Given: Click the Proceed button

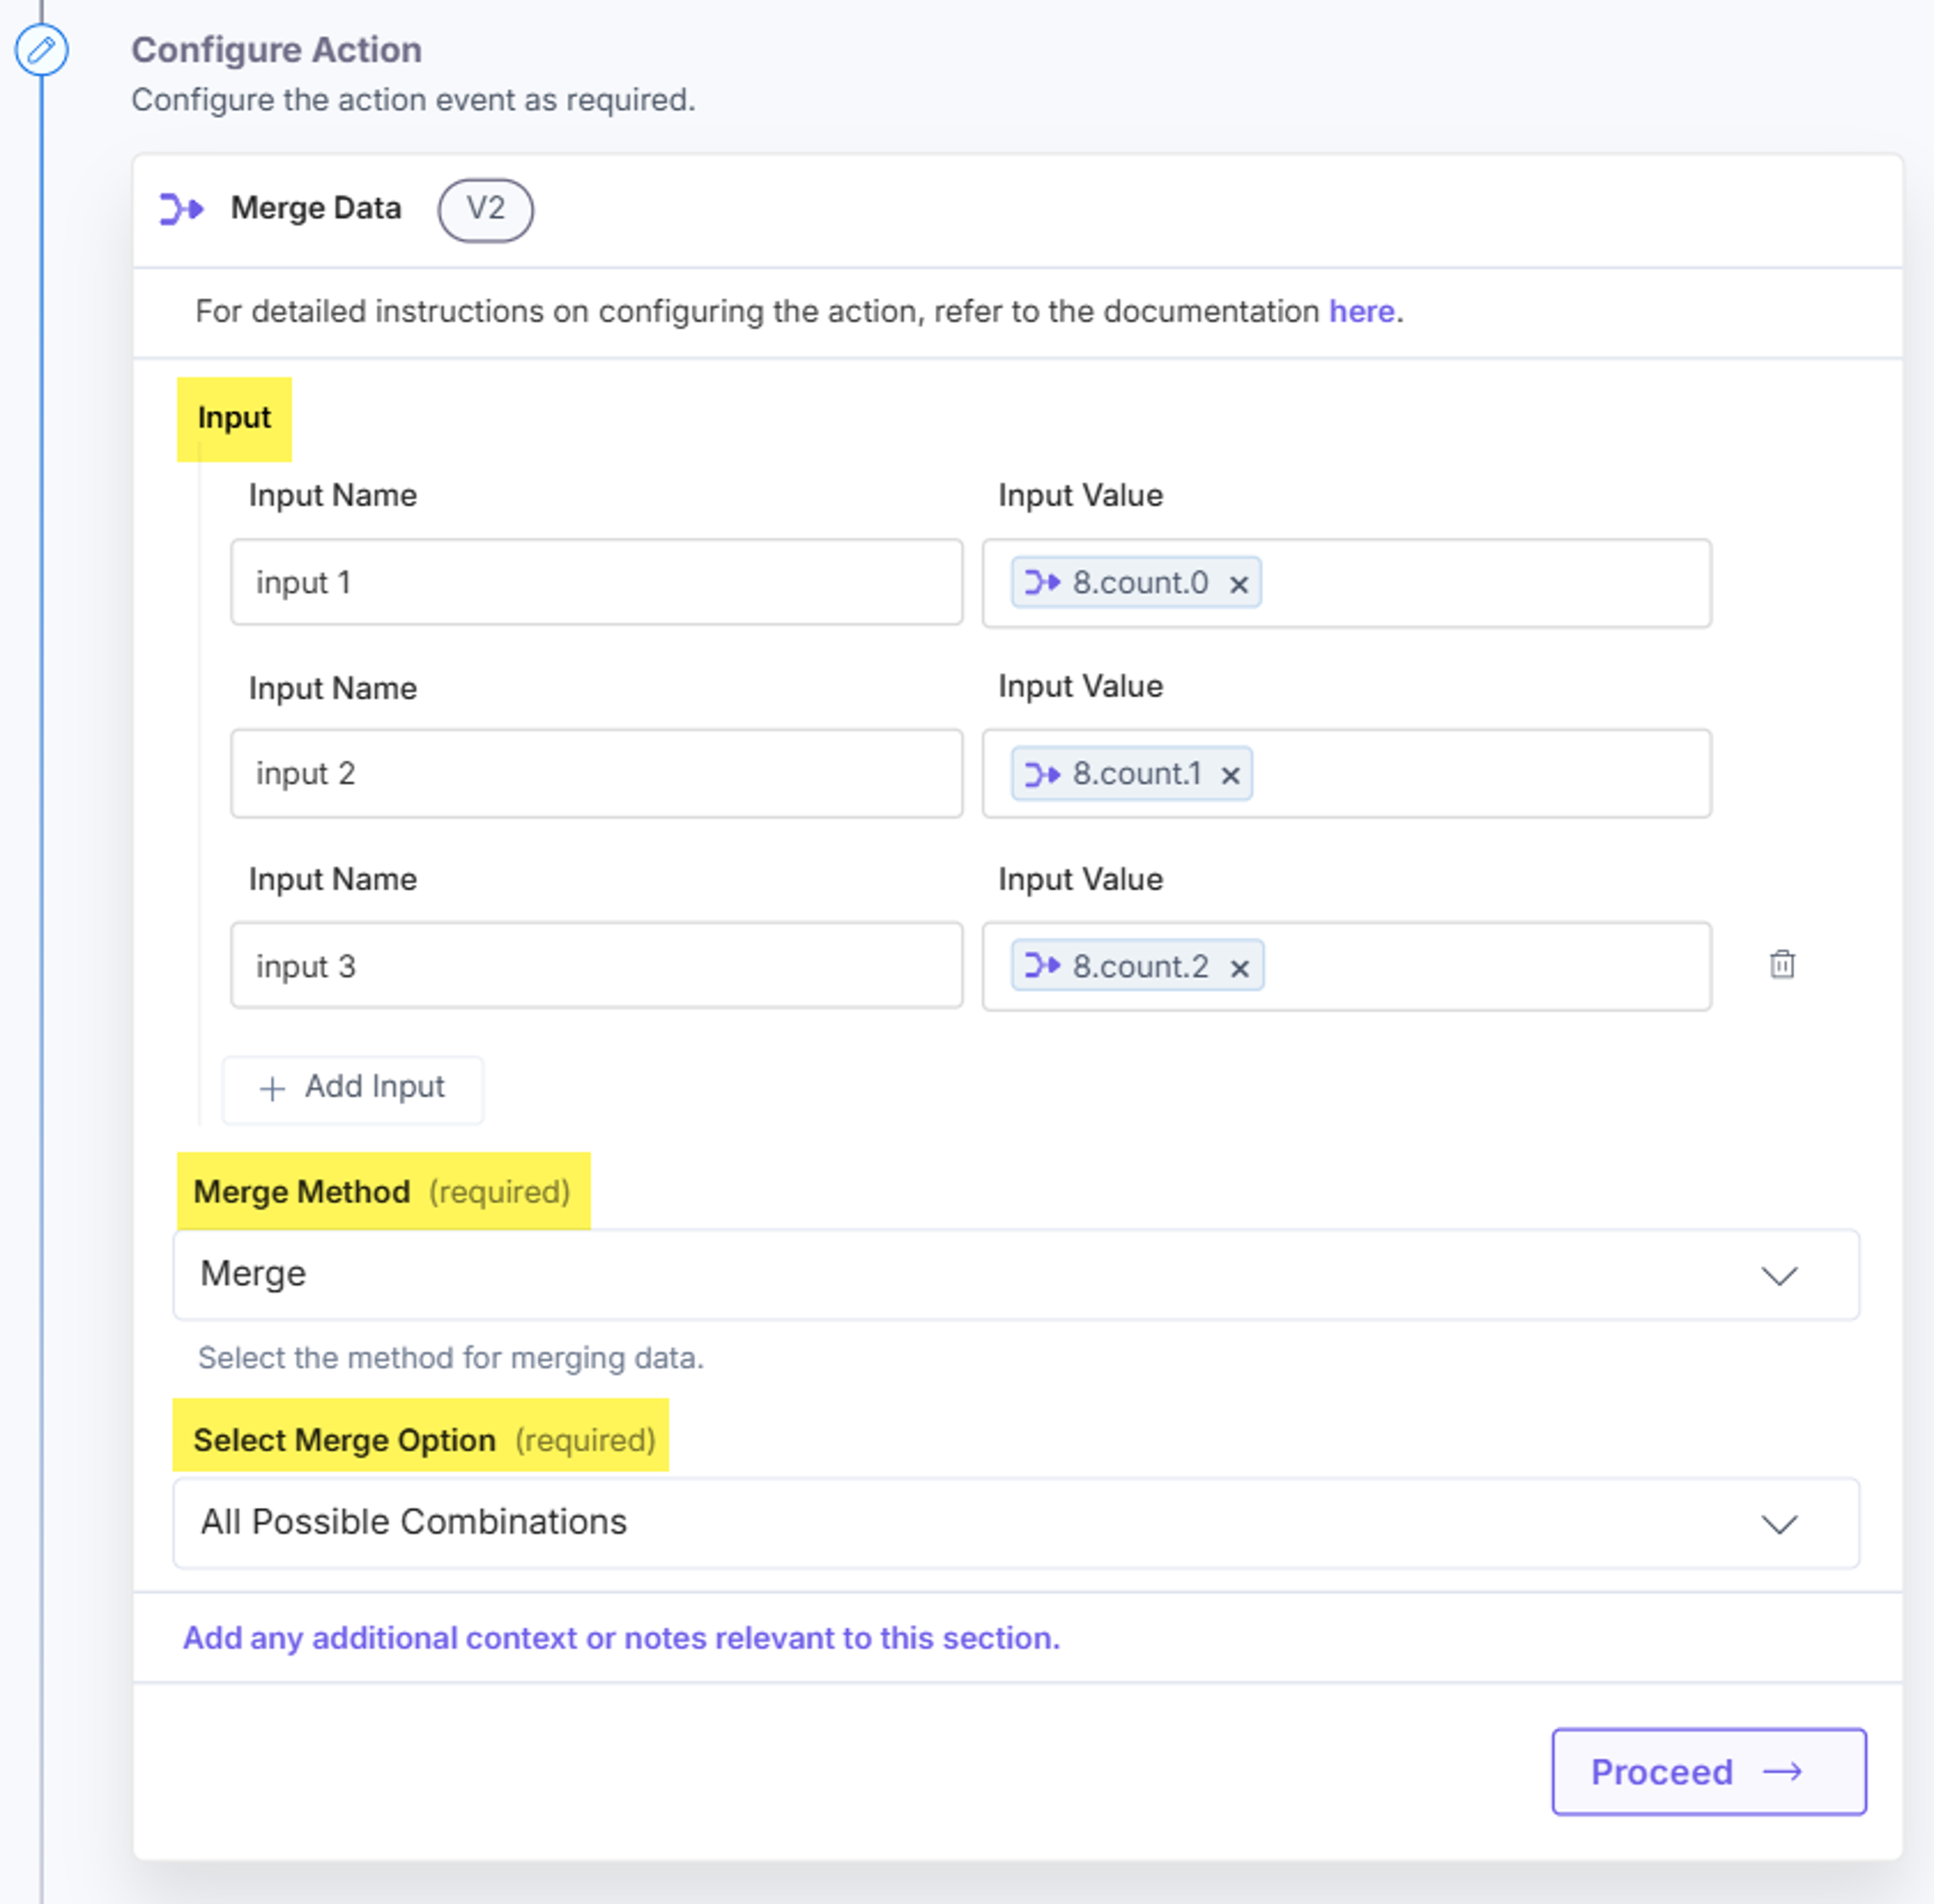Looking at the screenshot, I should [1709, 1771].
